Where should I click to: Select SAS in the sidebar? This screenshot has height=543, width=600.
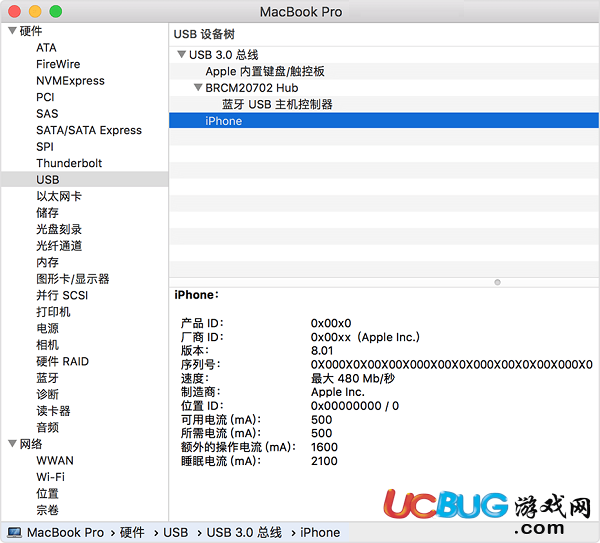tap(47, 113)
